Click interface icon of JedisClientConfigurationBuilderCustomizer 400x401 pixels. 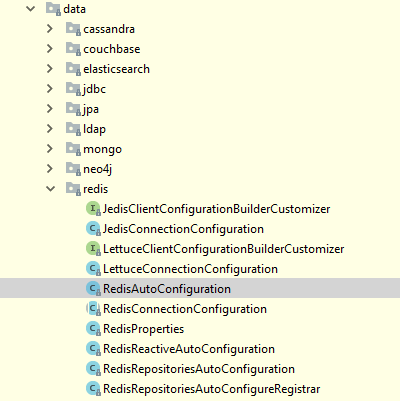click(93, 209)
